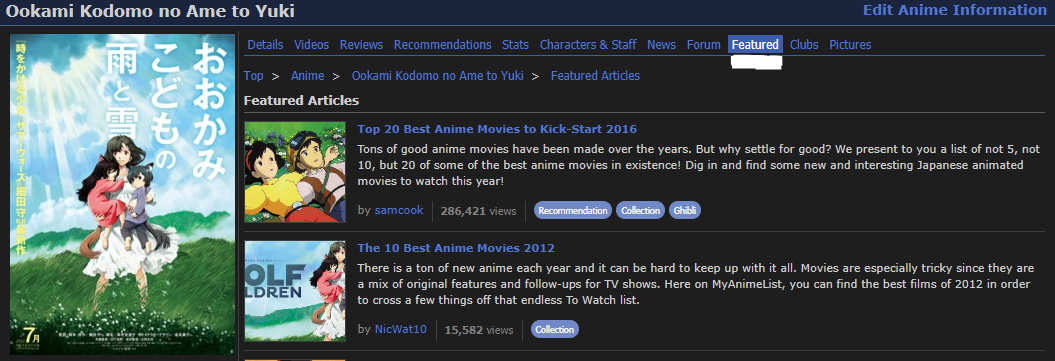Click the second article's Wolf Children thumbnail

click(x=295, y=291)
